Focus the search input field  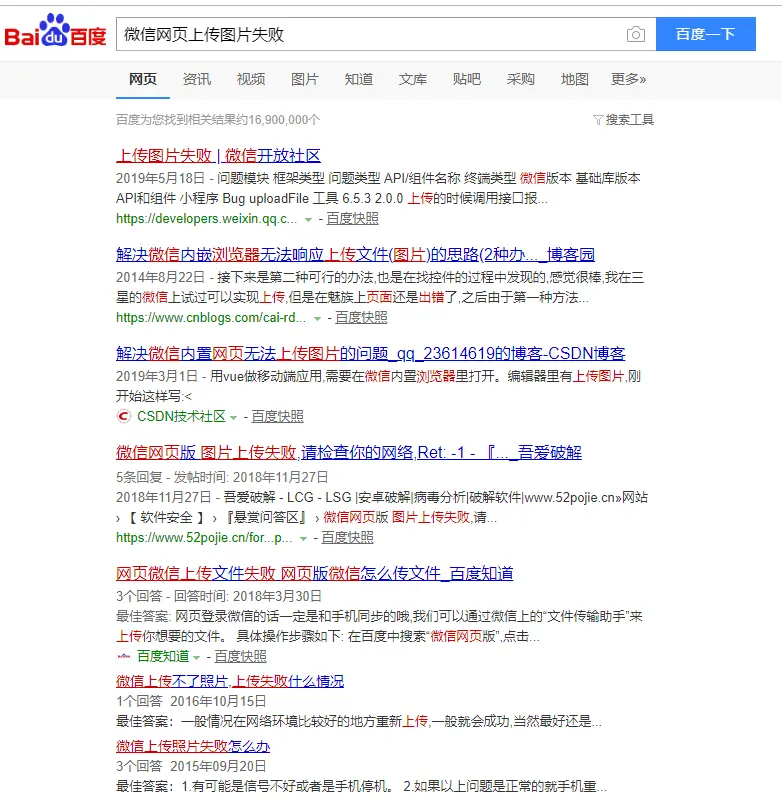click(x=372, y=34)
